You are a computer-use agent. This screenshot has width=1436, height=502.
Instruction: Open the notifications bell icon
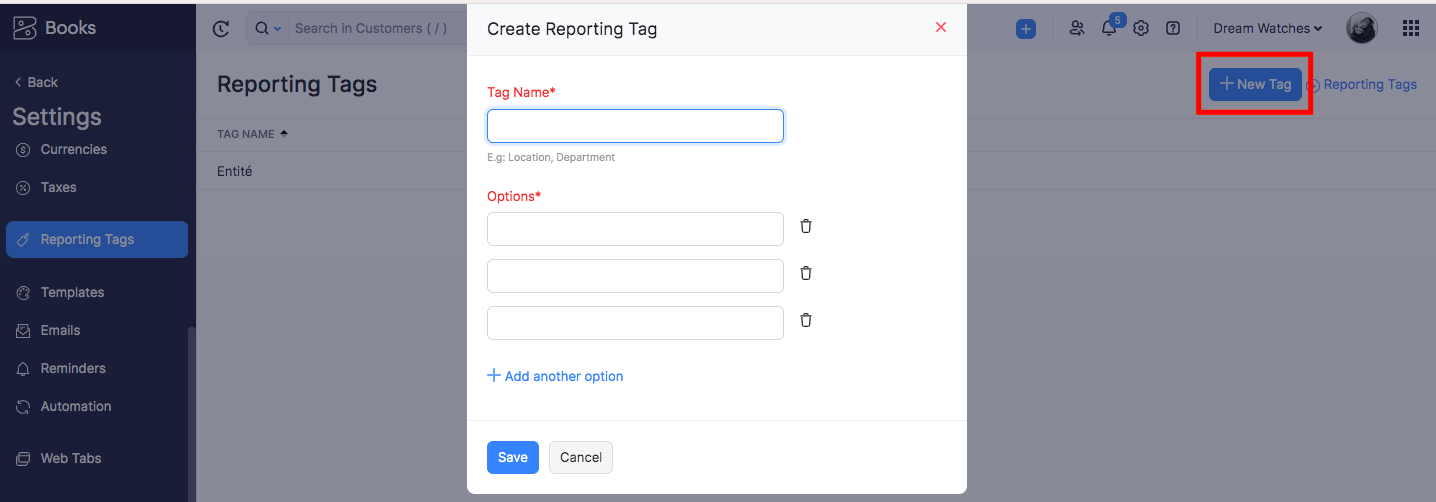1109,28
